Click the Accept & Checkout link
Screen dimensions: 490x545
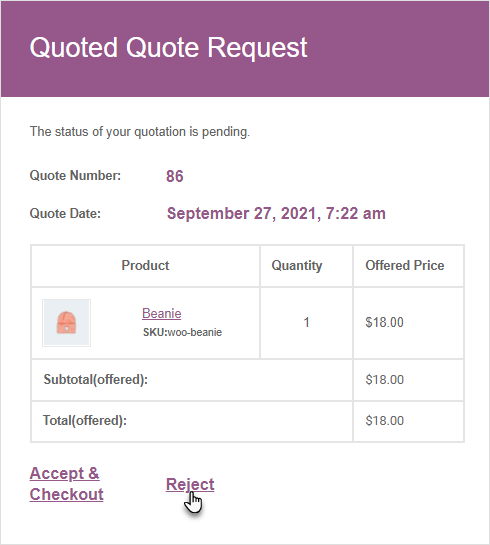point(66,484)
